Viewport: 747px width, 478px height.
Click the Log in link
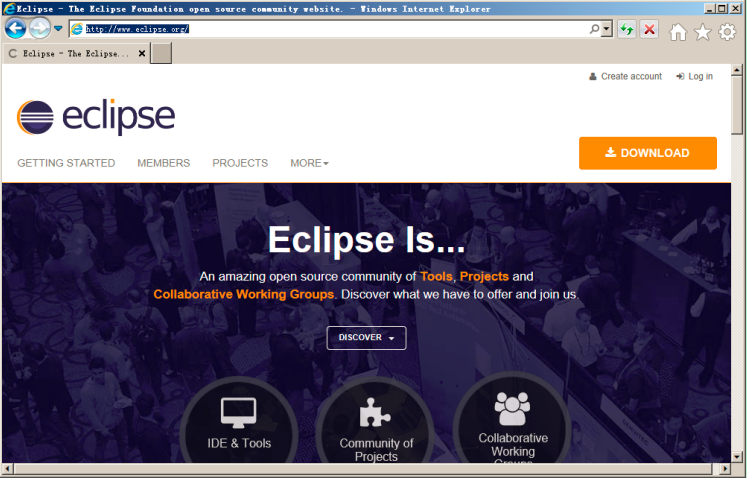click(x=694, y=76)
